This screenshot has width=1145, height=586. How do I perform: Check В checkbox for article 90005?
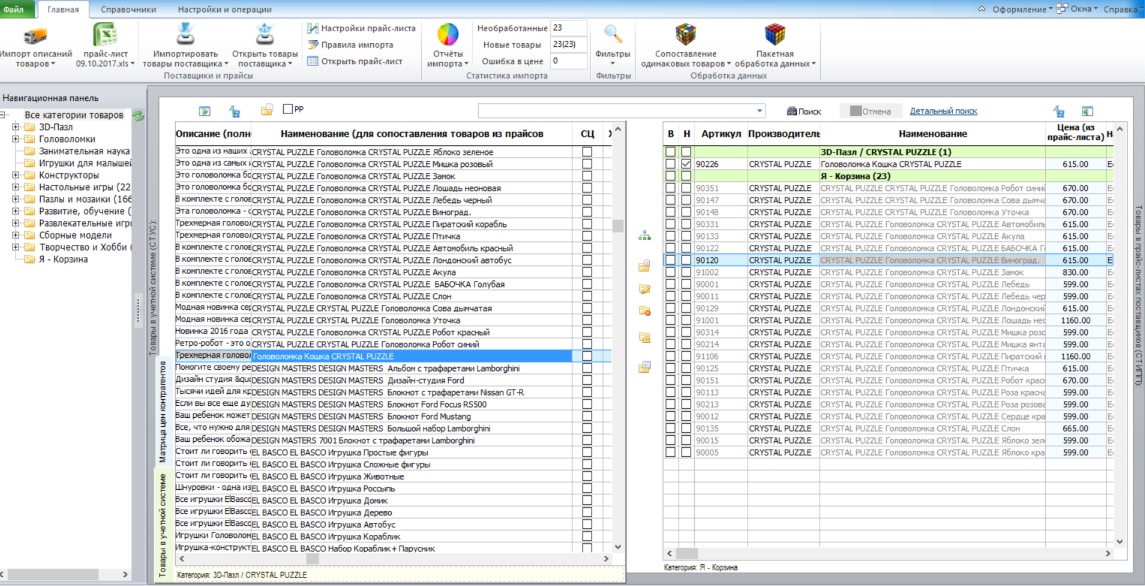point(670,452)
